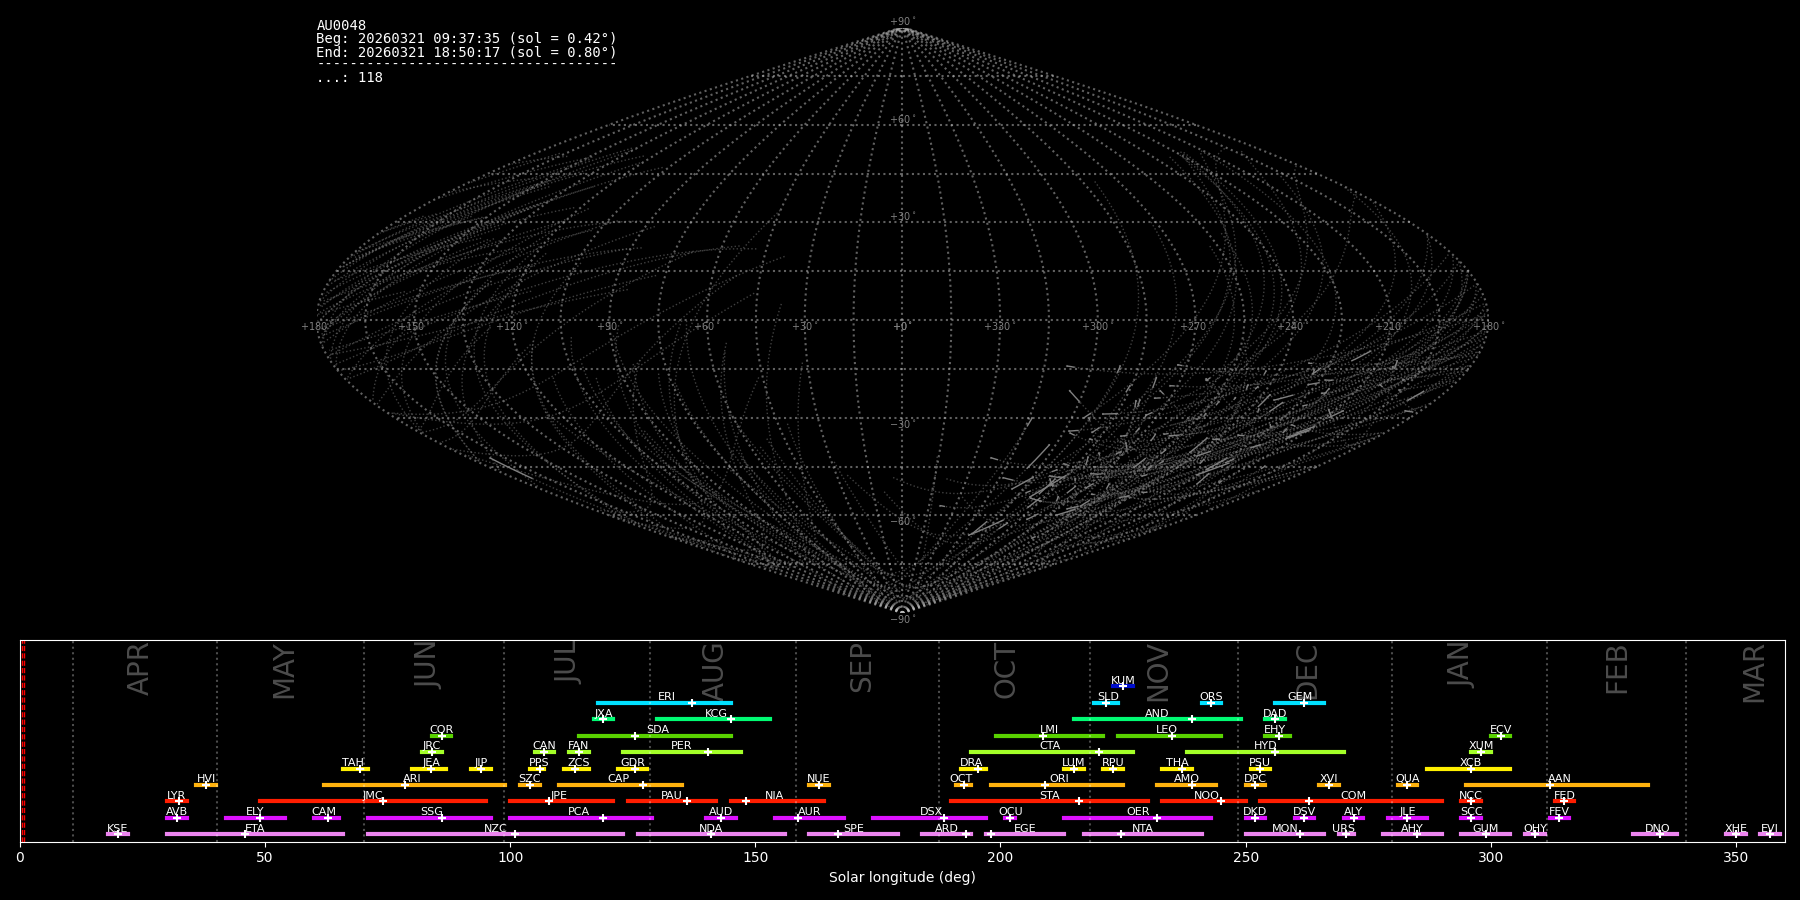The width and height of the screenshot is (1800, 900).
Task: Click the HYD shower label
Action: coord(1265,746)
